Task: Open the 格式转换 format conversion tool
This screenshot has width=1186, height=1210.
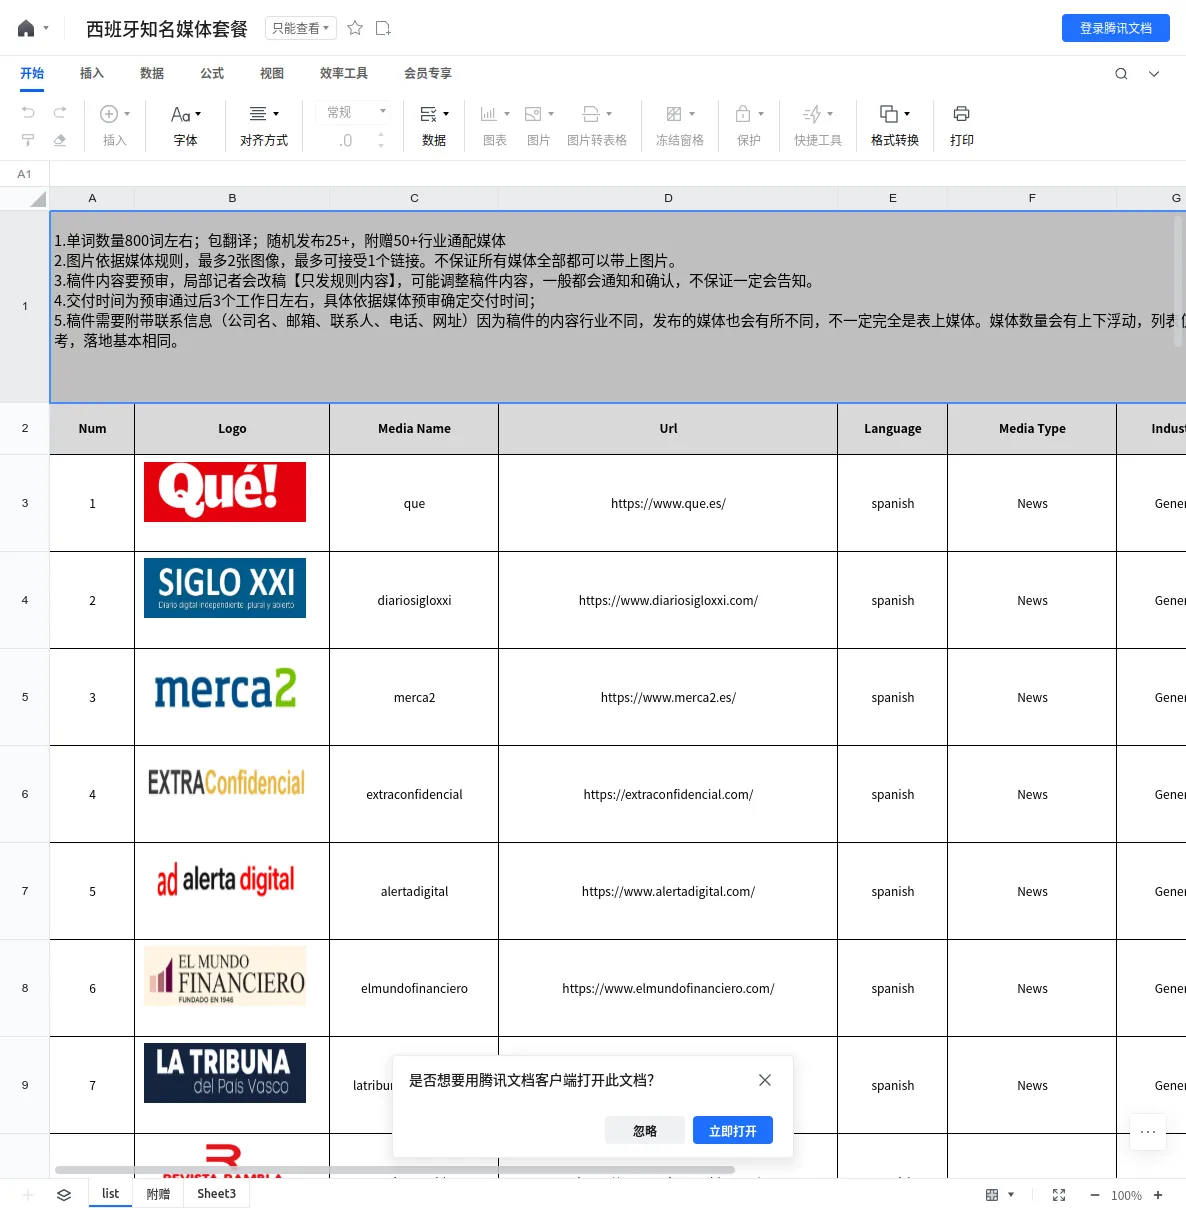Action: click(x=895, y=126)
